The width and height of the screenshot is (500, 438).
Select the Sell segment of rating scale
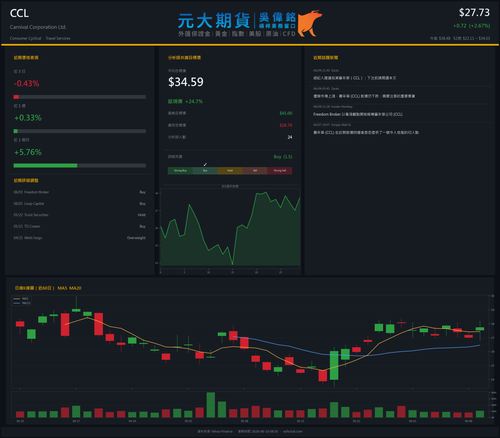255,171
